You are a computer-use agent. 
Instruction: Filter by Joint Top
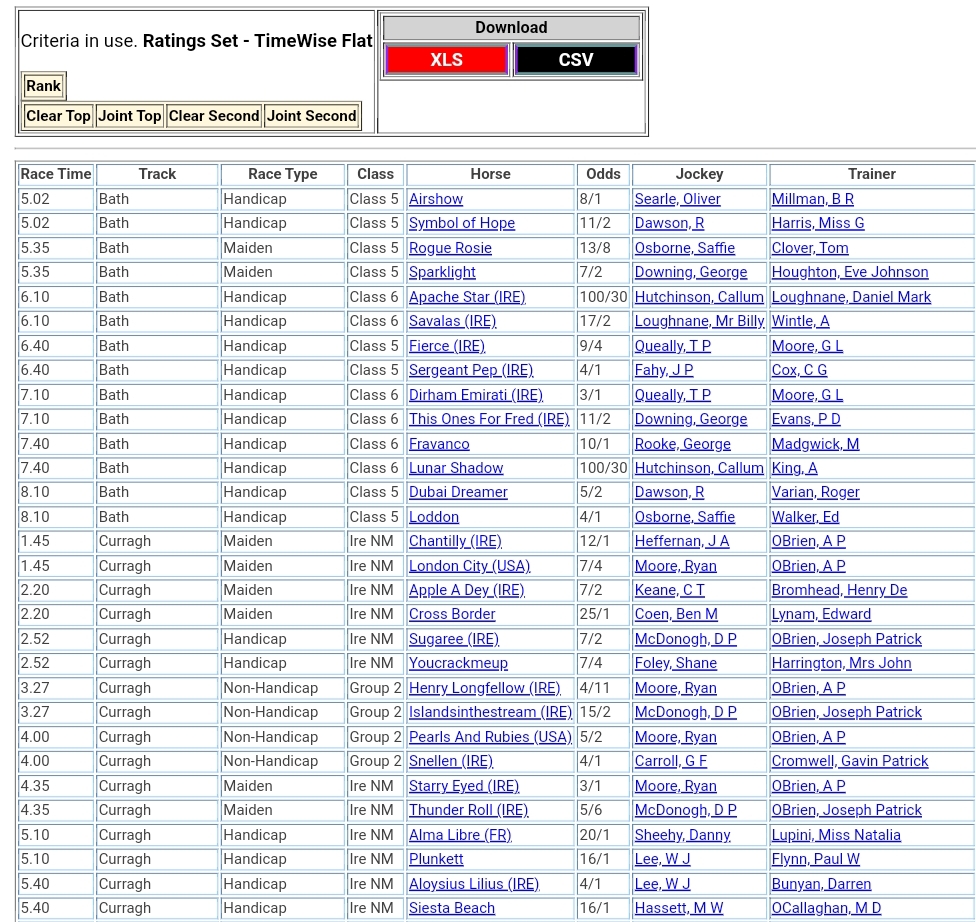[x=129, y=116]
